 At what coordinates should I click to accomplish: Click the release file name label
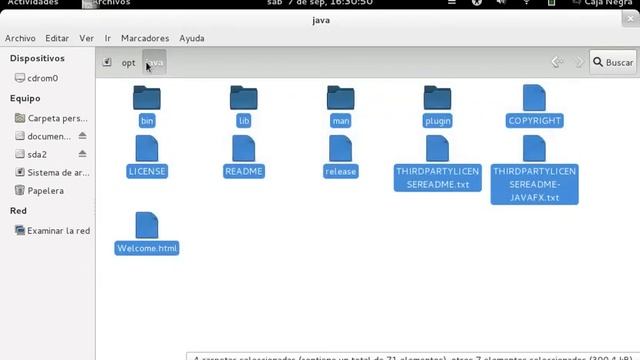pyautogui.click(x=340, y=171)
